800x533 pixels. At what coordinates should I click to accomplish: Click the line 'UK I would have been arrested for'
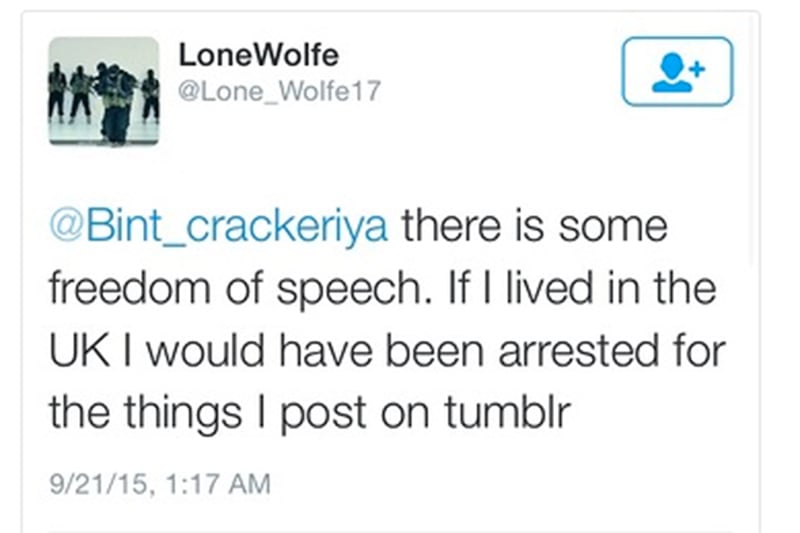point(387,350)
